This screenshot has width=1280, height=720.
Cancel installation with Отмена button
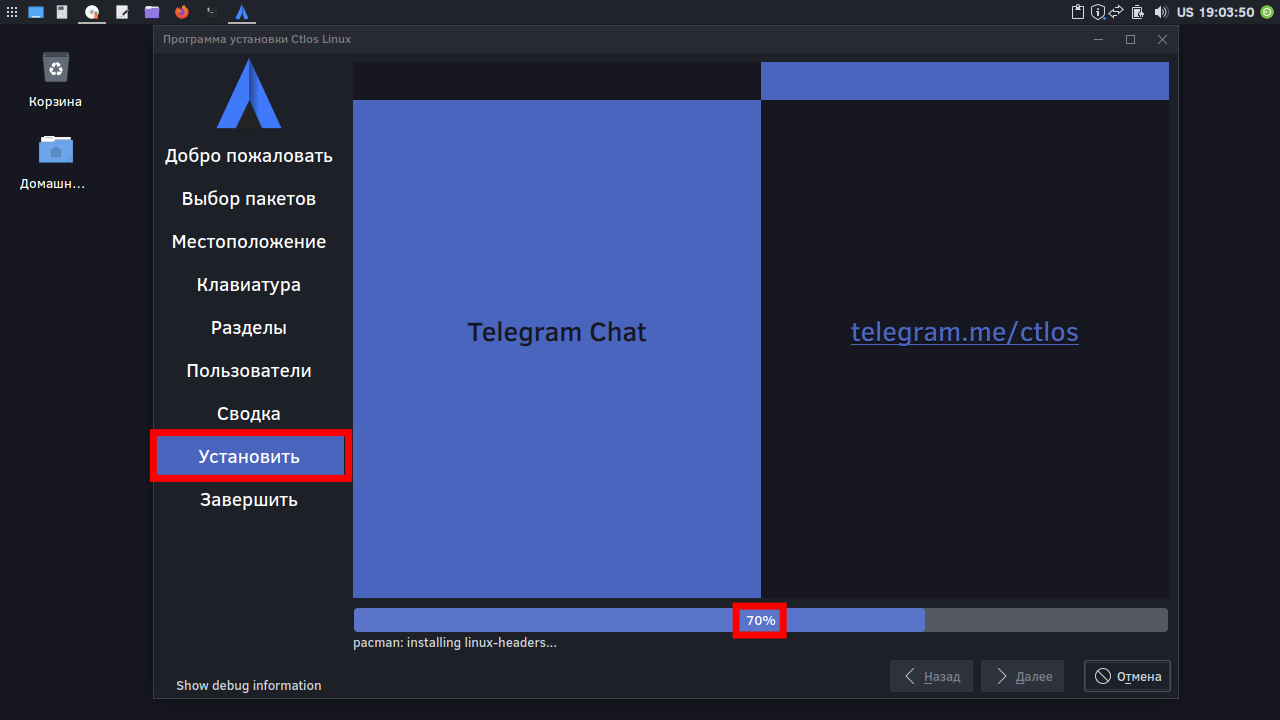point(1128,676)
